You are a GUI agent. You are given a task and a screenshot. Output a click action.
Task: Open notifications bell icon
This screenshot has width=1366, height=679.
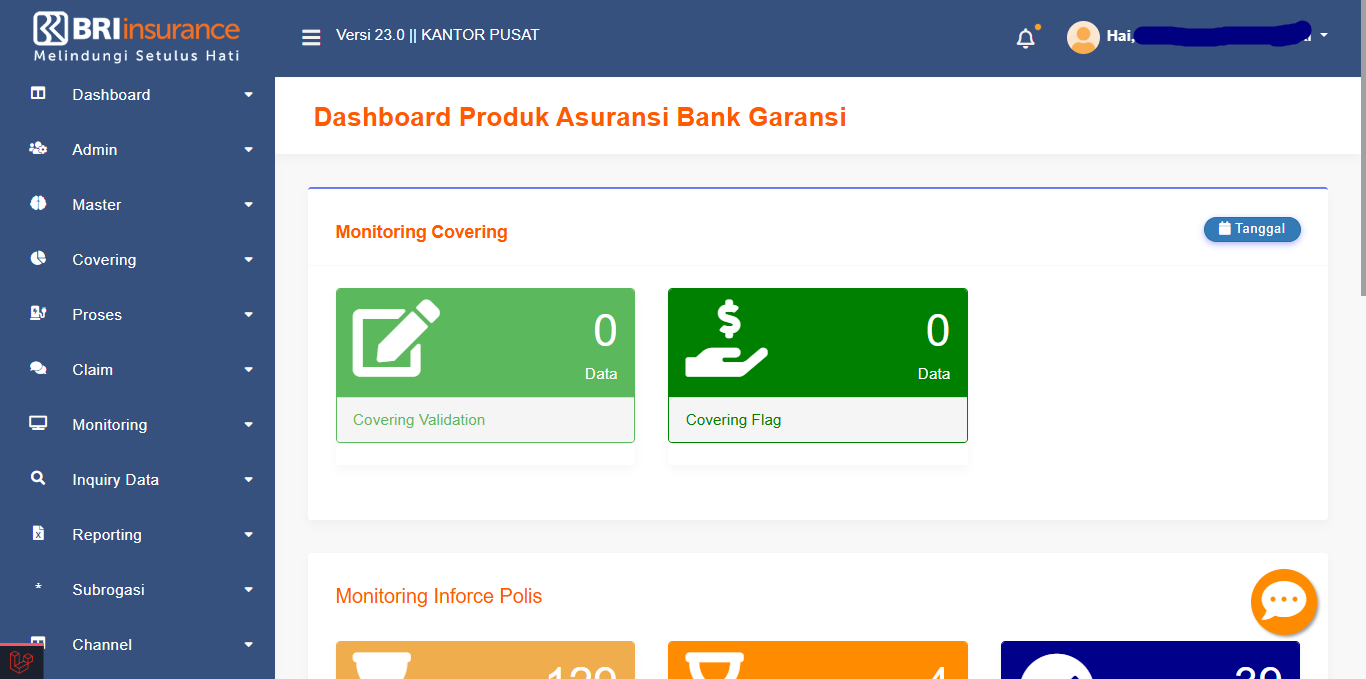point(1025,39)
